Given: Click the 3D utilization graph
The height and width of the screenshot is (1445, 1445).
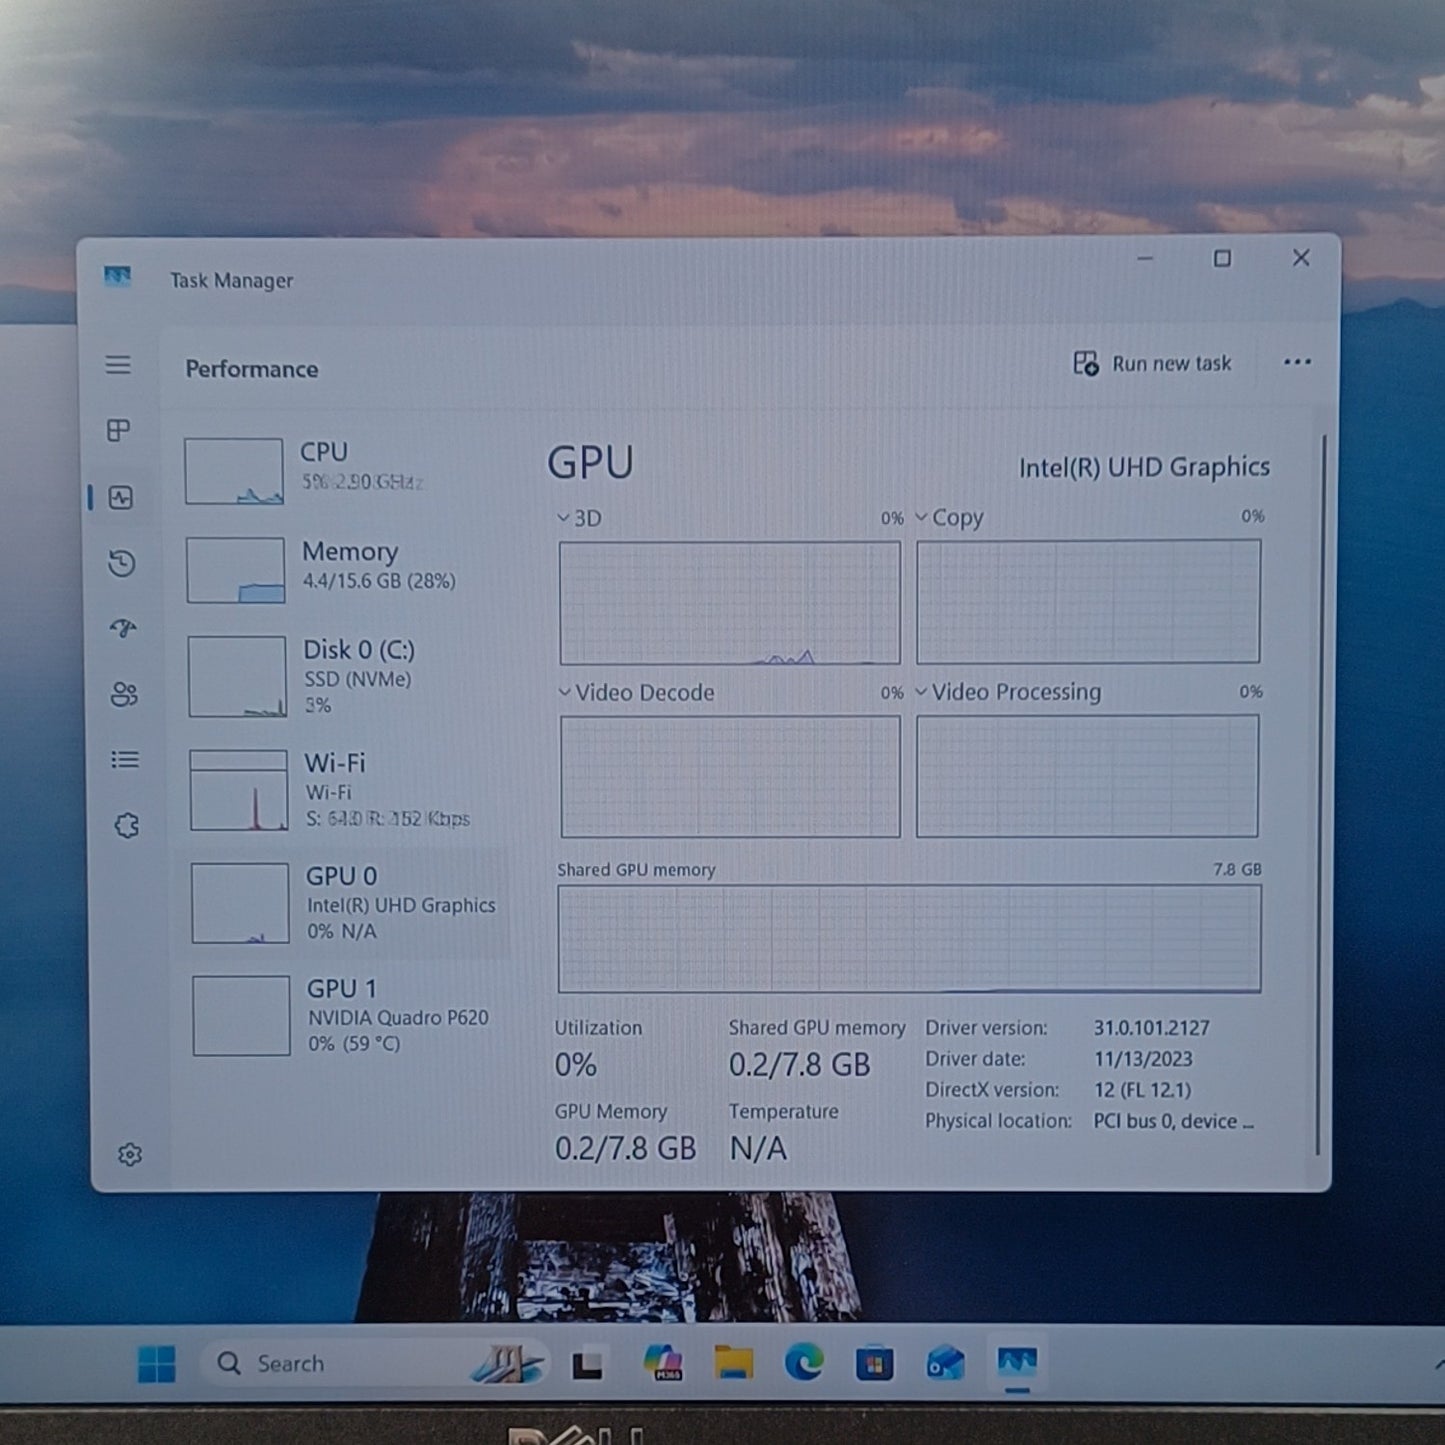Looking at the screenshot, I should (x=730, y=603).
